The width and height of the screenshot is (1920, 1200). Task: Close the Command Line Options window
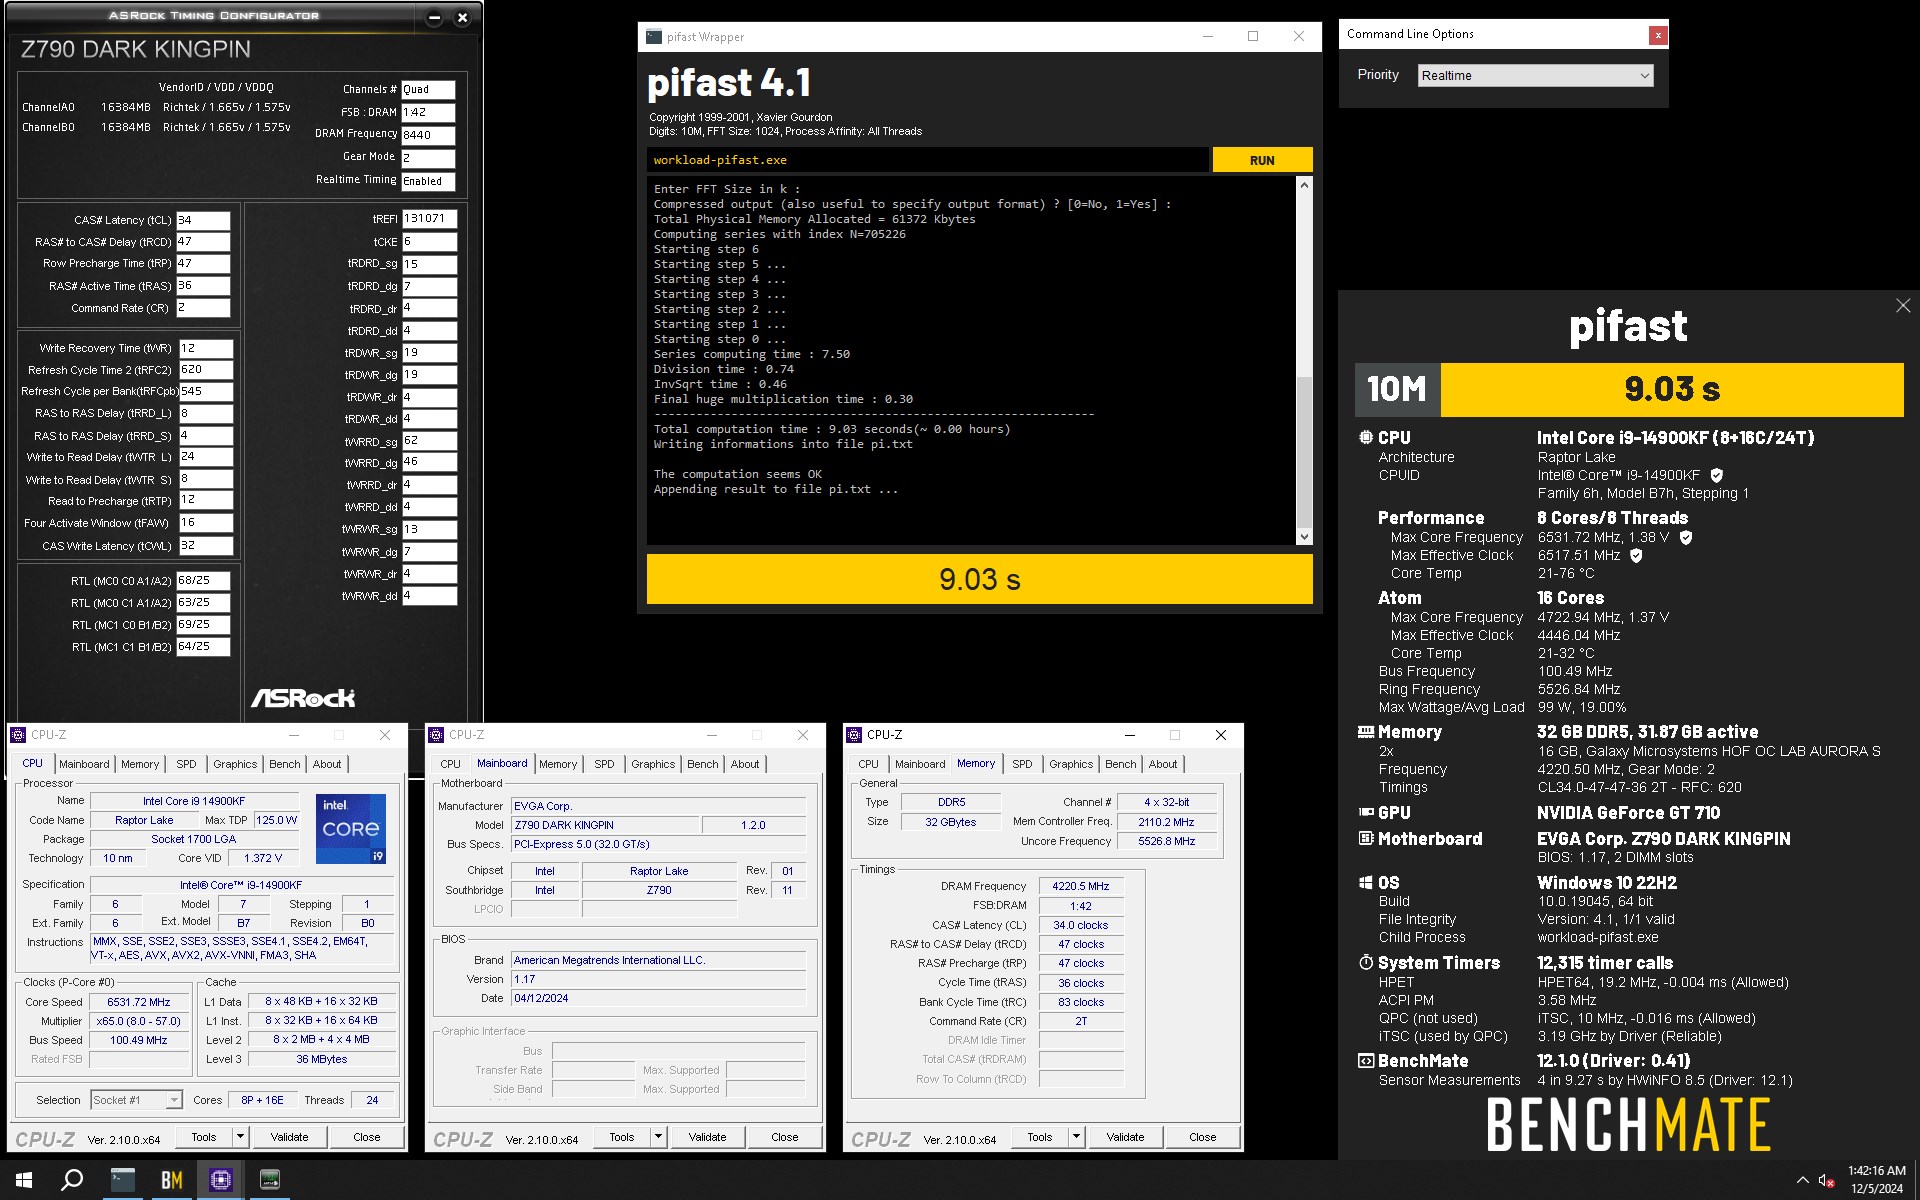point(1658,35)
